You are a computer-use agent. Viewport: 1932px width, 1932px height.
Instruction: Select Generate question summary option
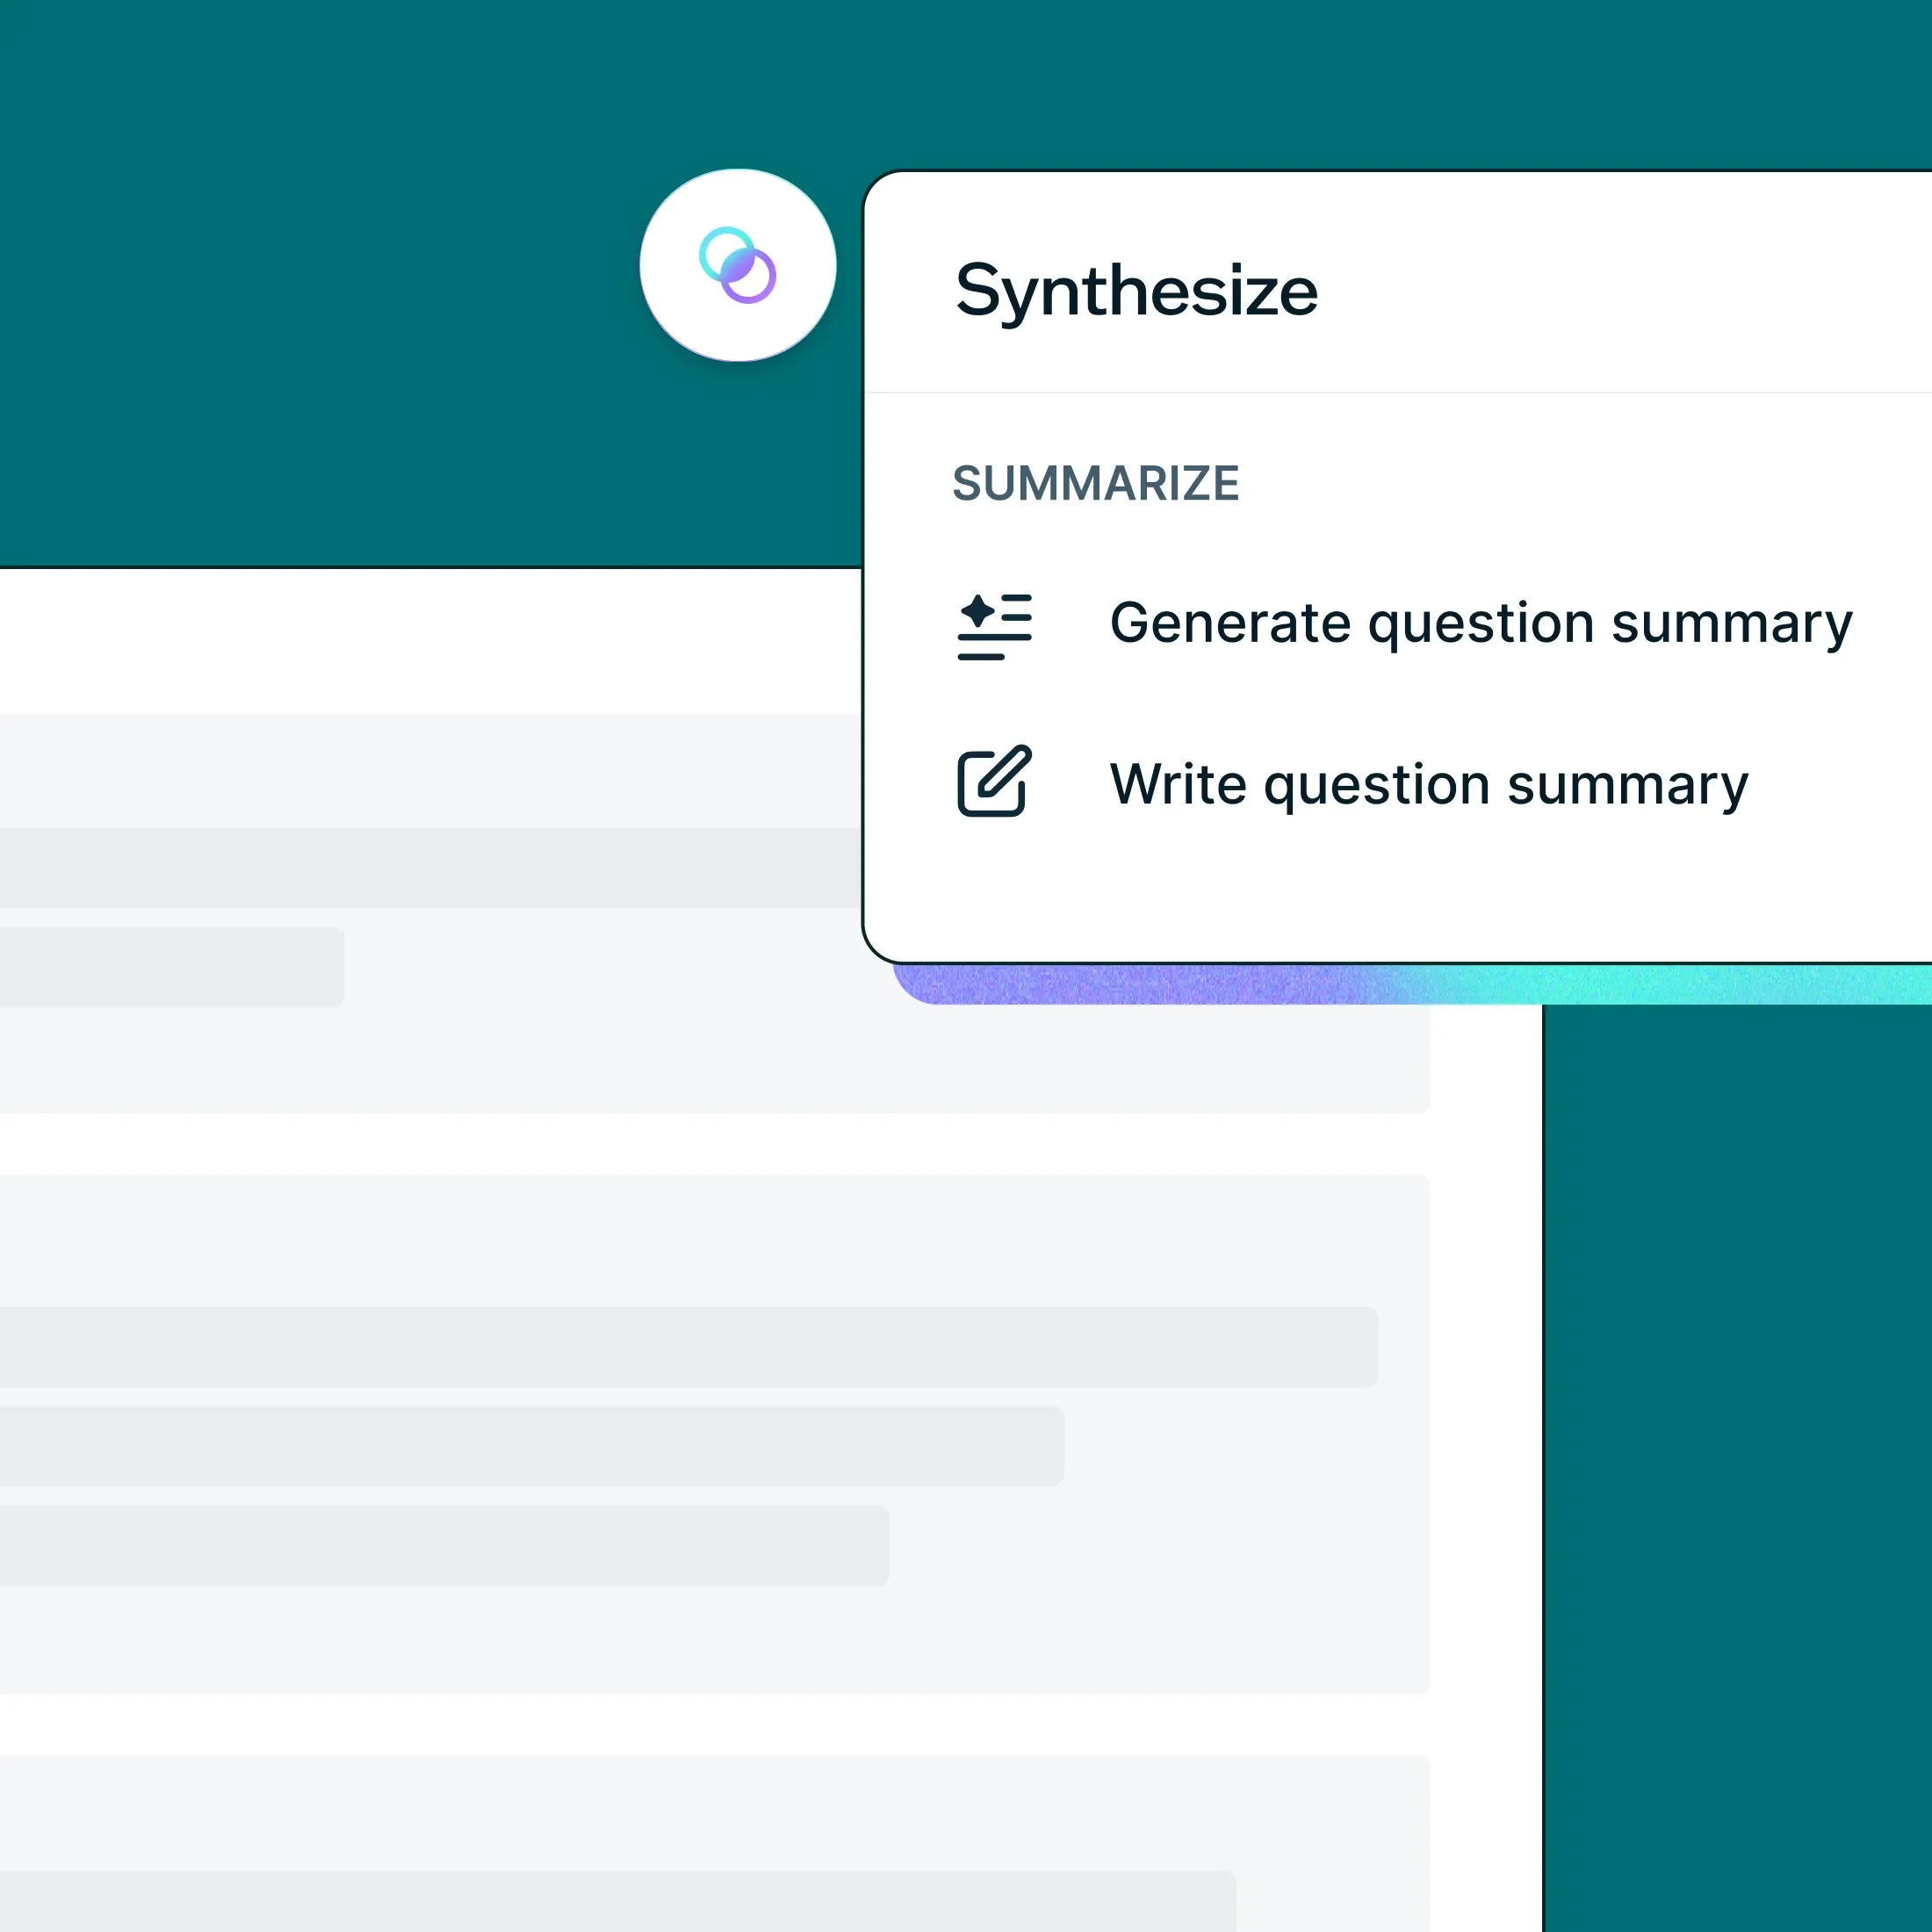tap(1480, 624)
